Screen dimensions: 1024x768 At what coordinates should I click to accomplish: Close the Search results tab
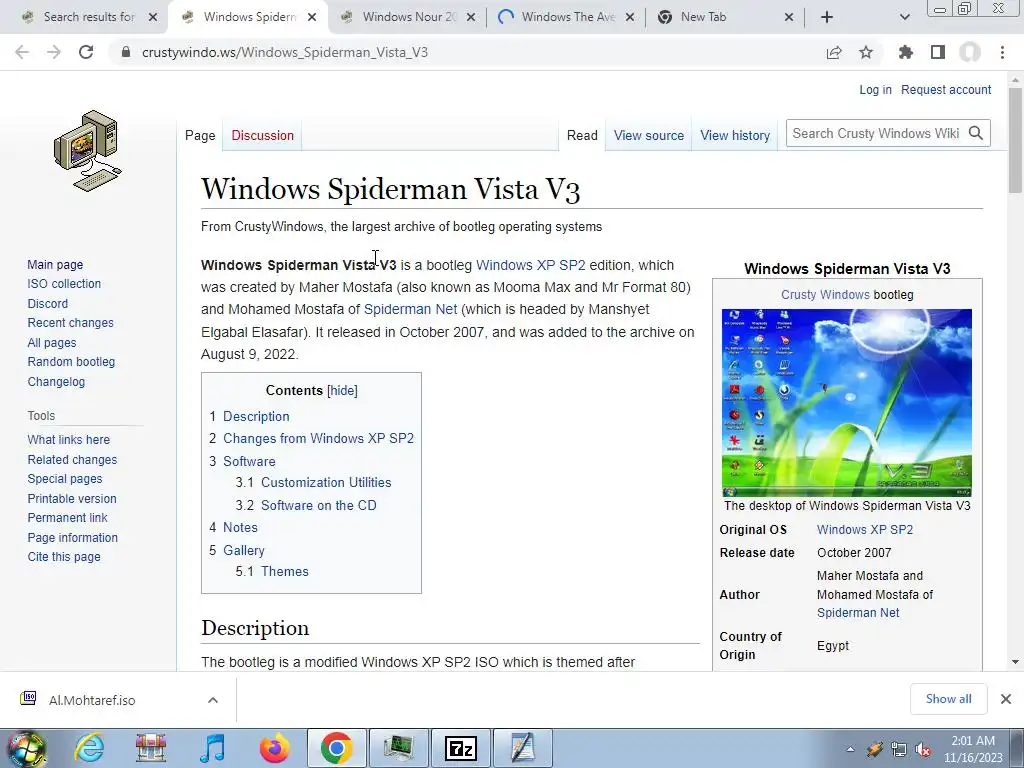click(x=153, y=17)
